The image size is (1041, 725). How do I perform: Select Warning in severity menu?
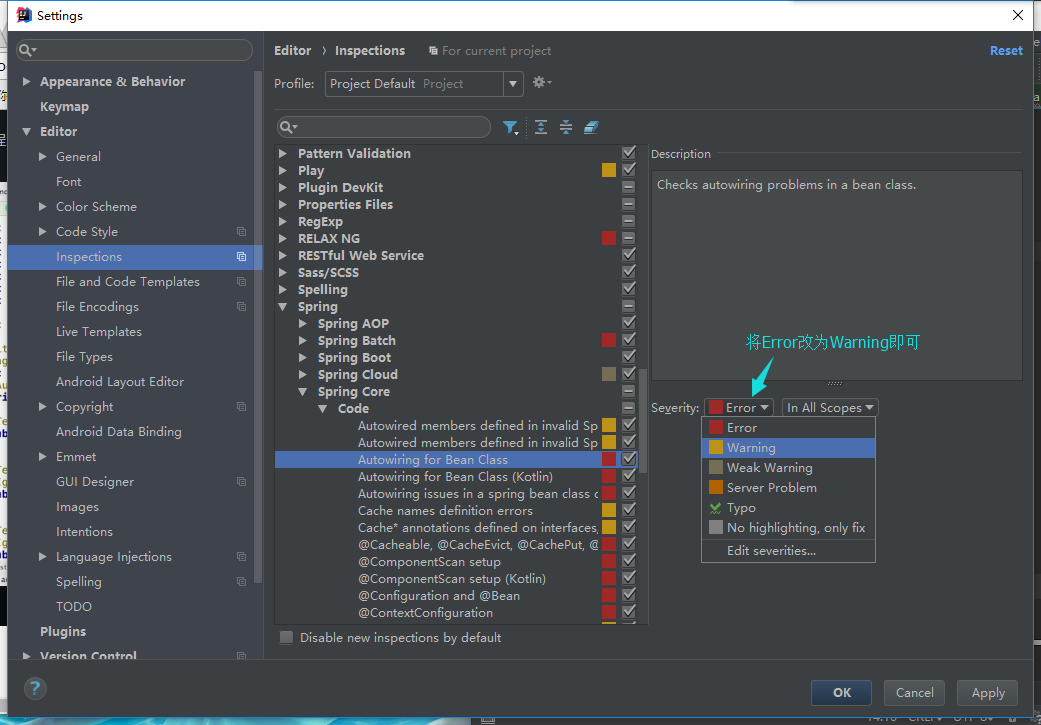[x=789, y=447]
